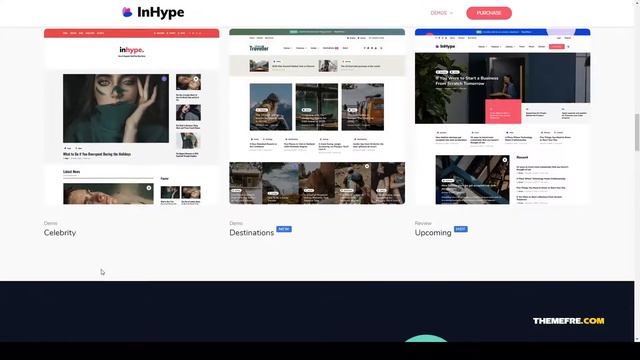The image size is (640, 360).
Task: Click the NEW badge beside Destinations
Action: click(x=284, y=229)
